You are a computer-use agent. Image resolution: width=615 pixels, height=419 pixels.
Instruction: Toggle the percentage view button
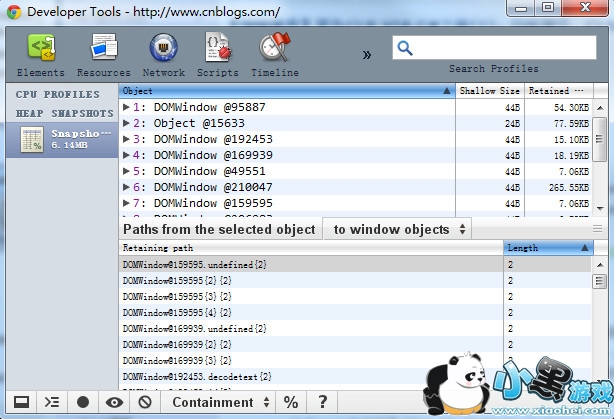click(291, 402)
